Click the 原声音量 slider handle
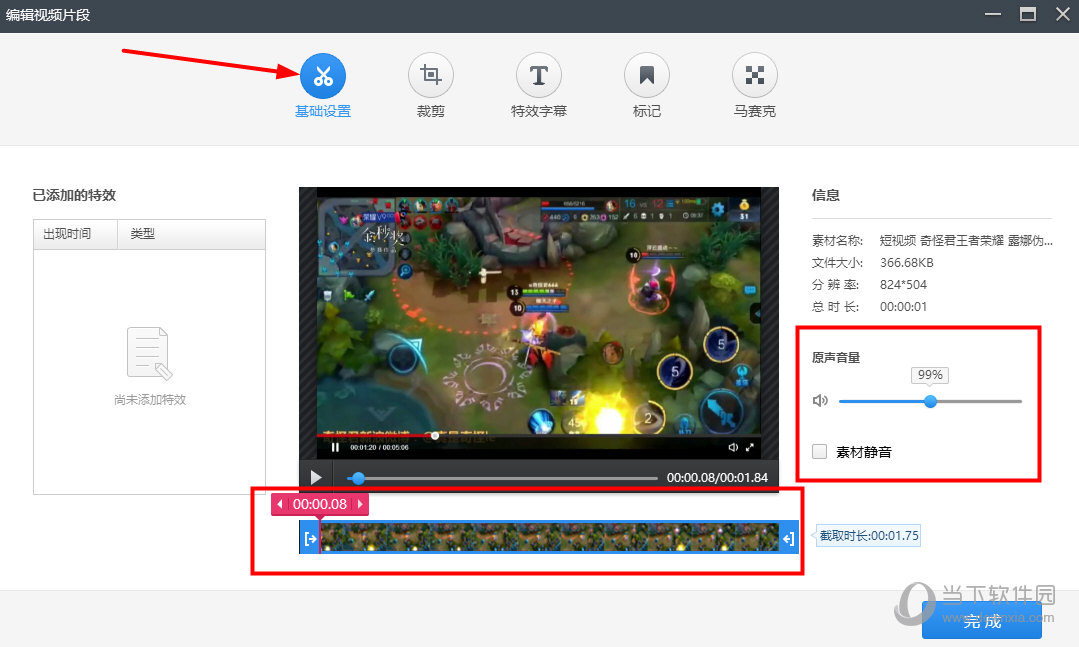 click(x=930, y=401)
